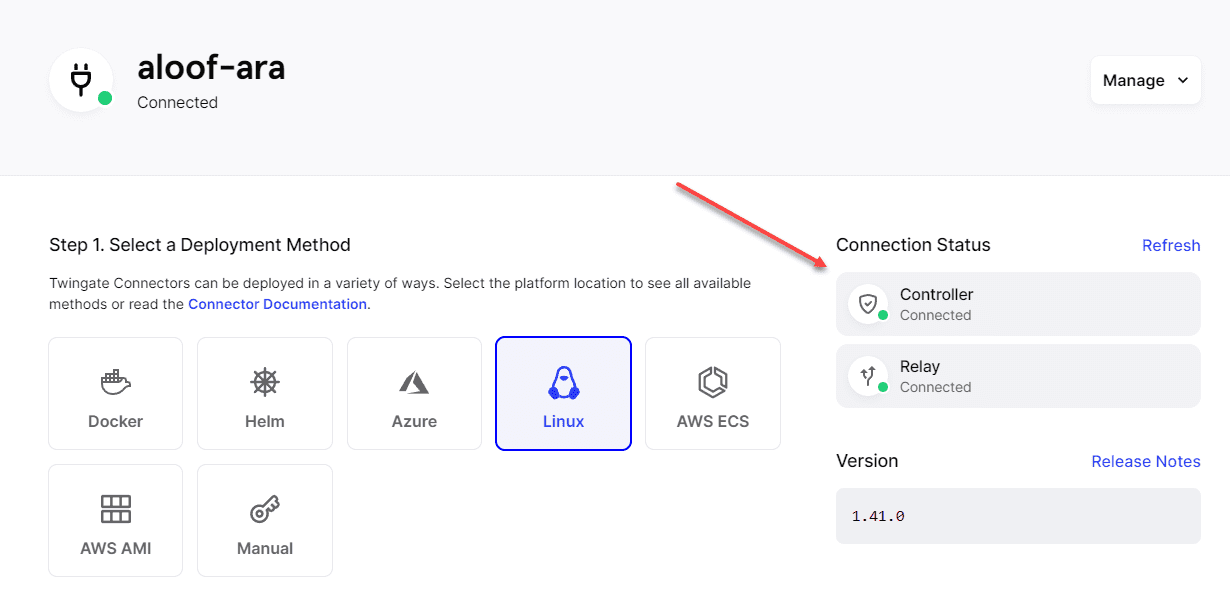Select the Helm wheel icon
1230x604 pixels.
(264, 381)
